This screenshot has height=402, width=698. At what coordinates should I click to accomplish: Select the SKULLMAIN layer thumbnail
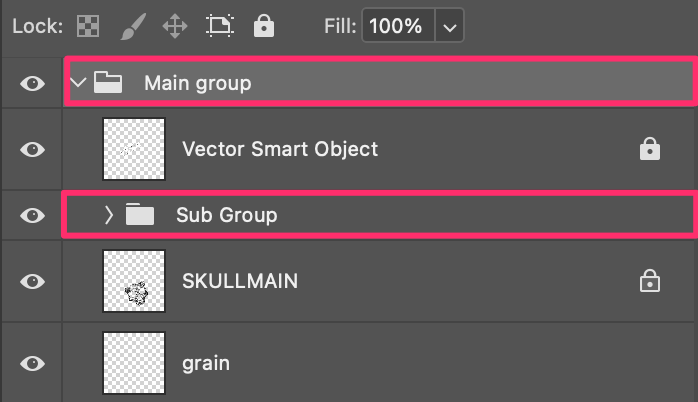pos(134,281)
